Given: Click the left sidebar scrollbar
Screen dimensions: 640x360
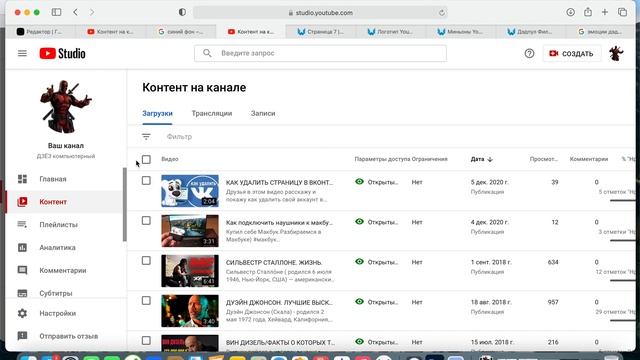Looking at the screenshot, I should click(x=124, y=204).
